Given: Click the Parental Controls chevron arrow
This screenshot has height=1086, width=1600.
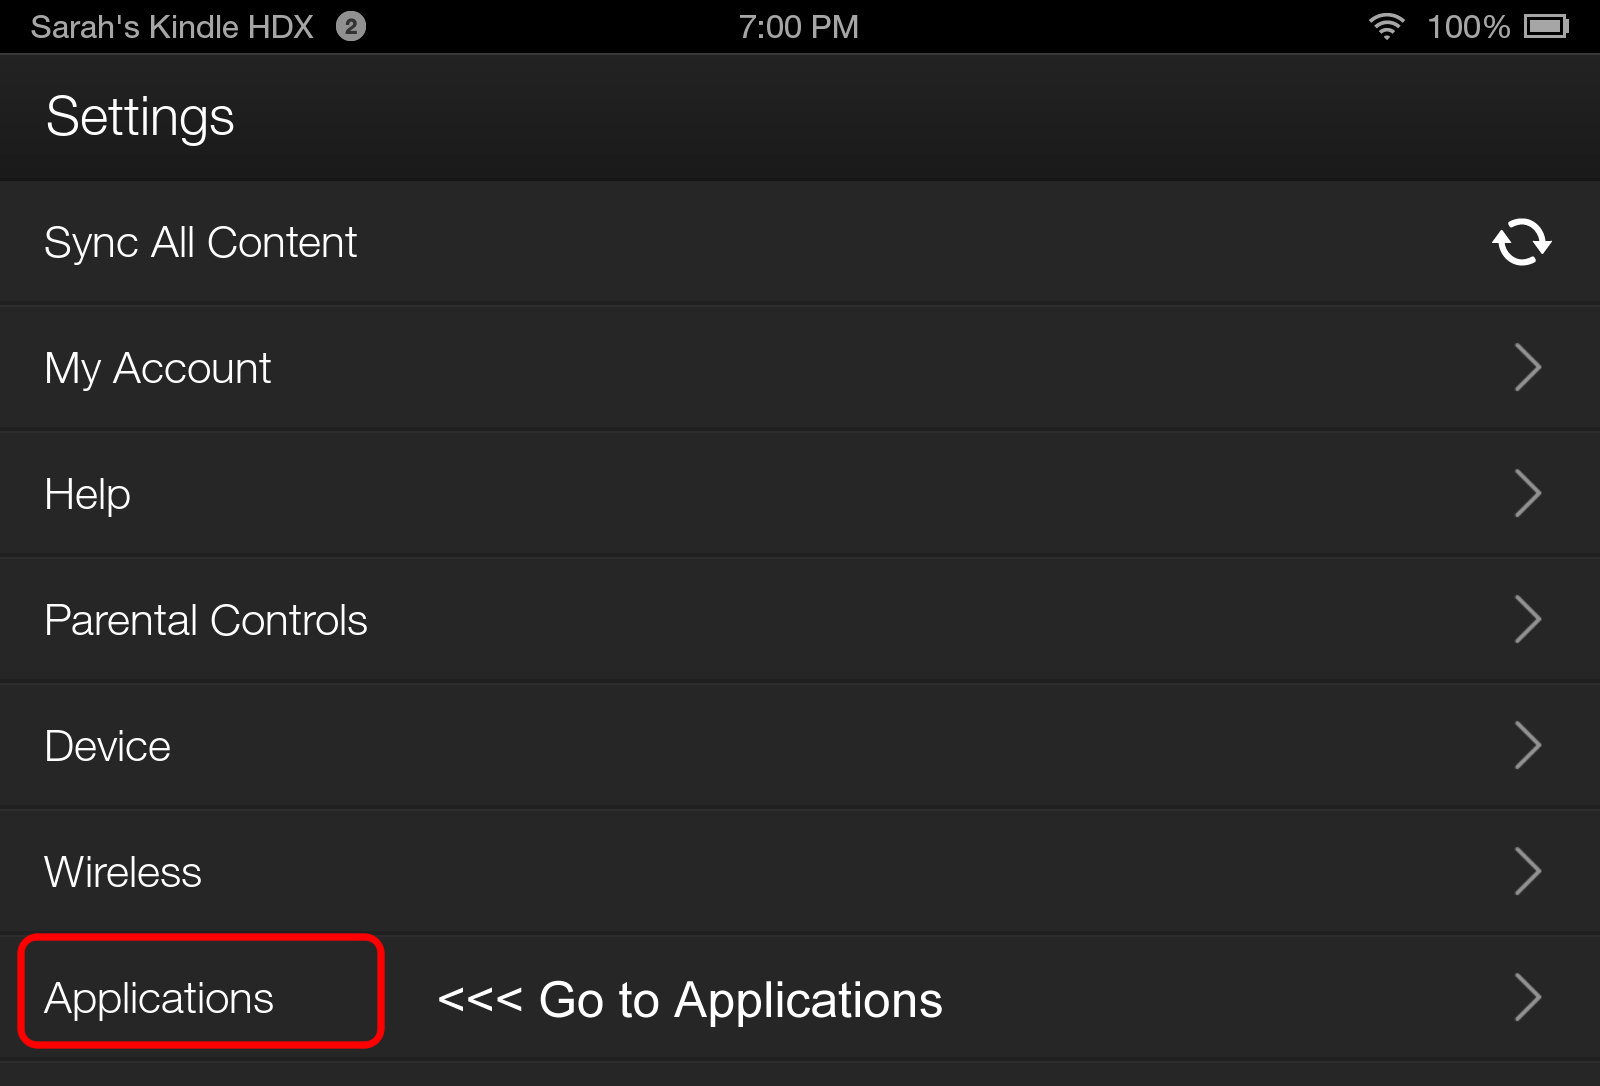Looking at the screenshot, I should click(1527, 620).
